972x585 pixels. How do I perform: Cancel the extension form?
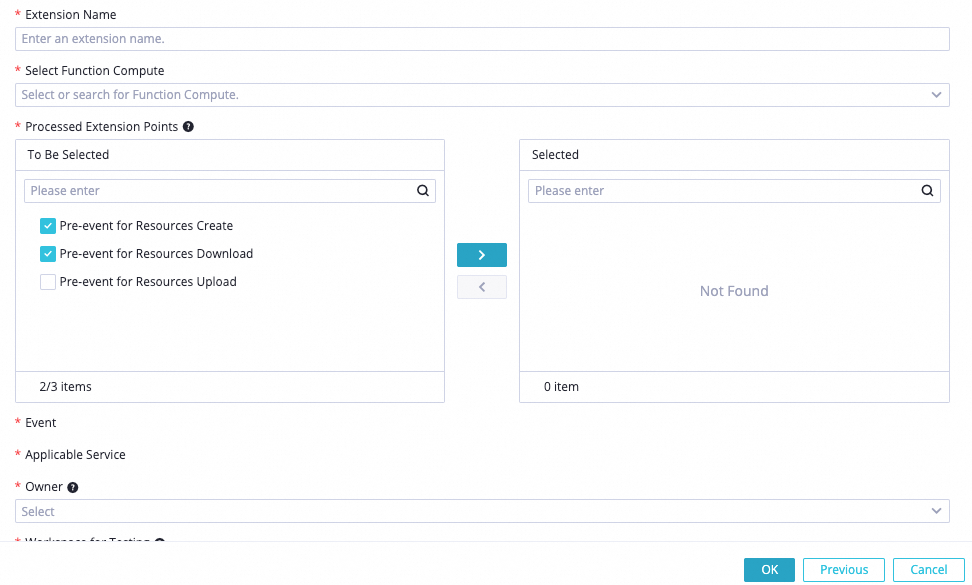pos(928,570)
